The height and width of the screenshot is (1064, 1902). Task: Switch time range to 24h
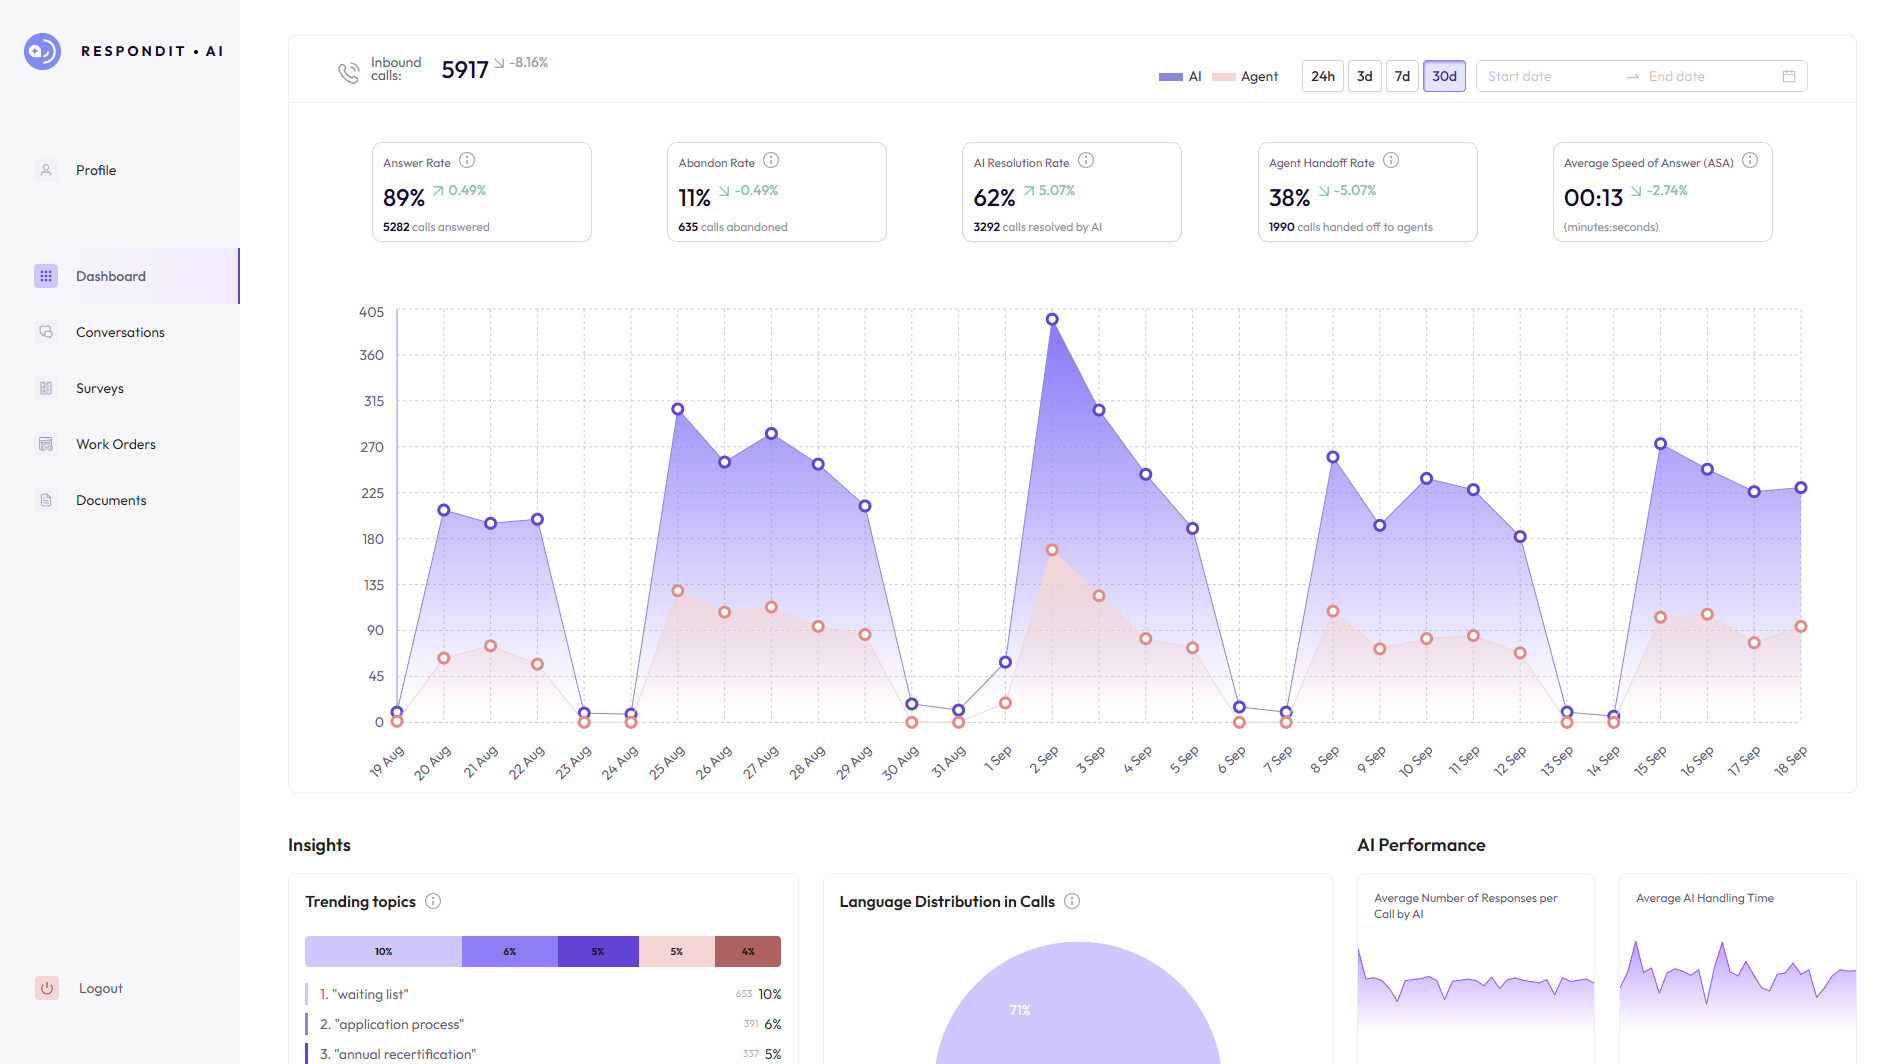click(1322, 75)
